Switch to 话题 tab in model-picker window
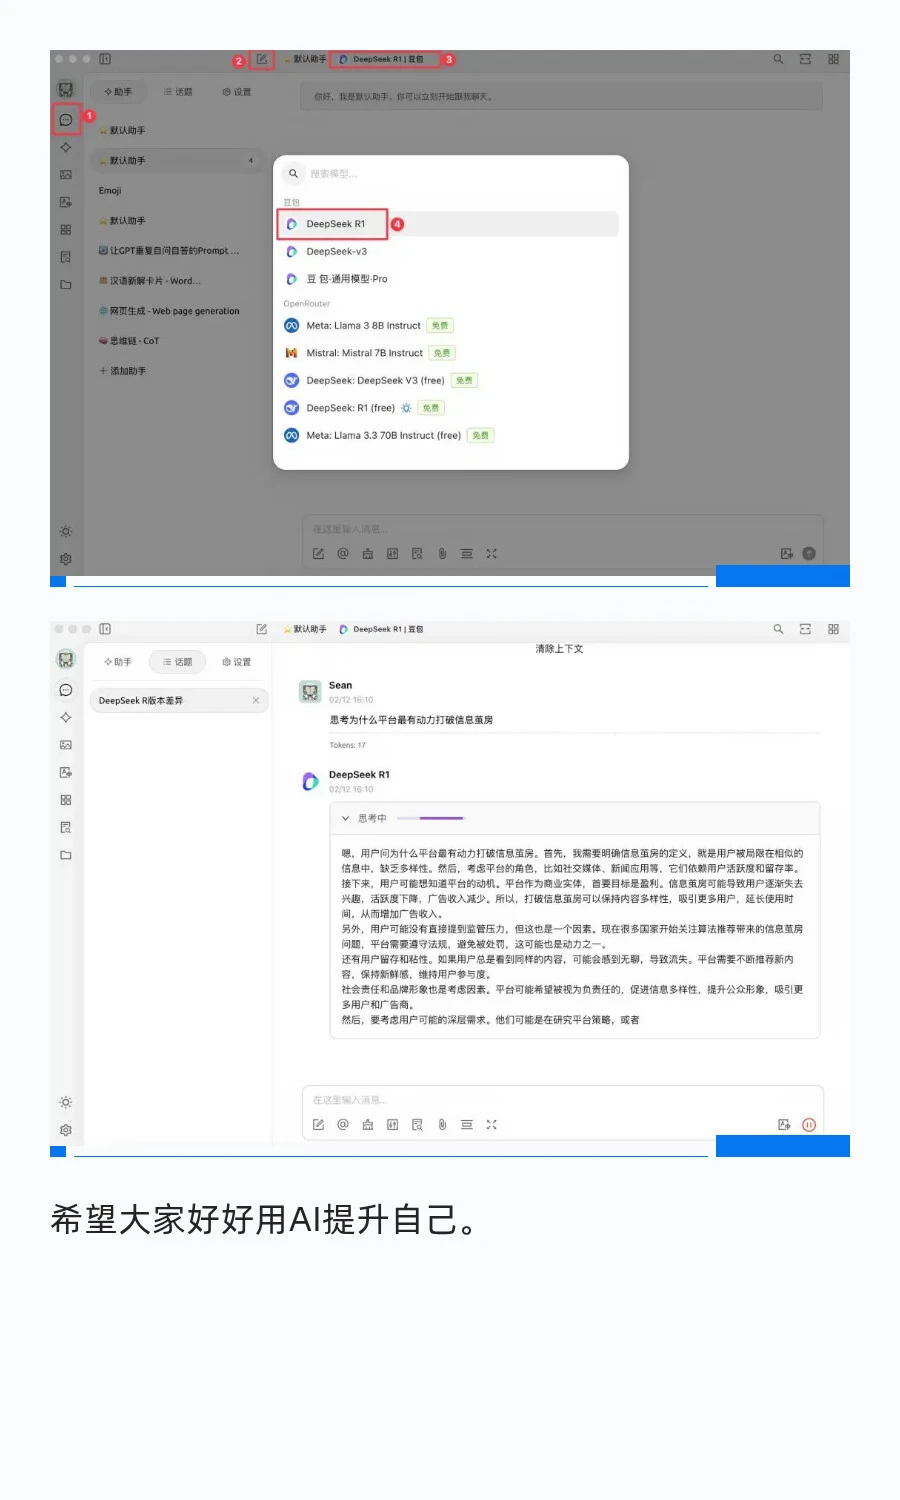This screenshot has height=1500, width=900. (177, 92)
